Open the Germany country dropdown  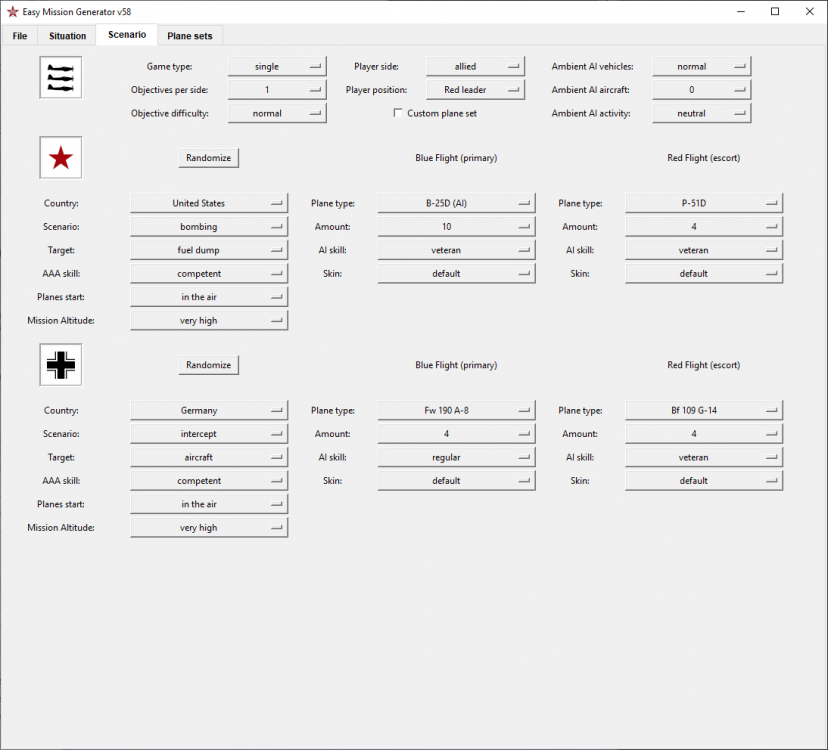[x=209, y=410]
